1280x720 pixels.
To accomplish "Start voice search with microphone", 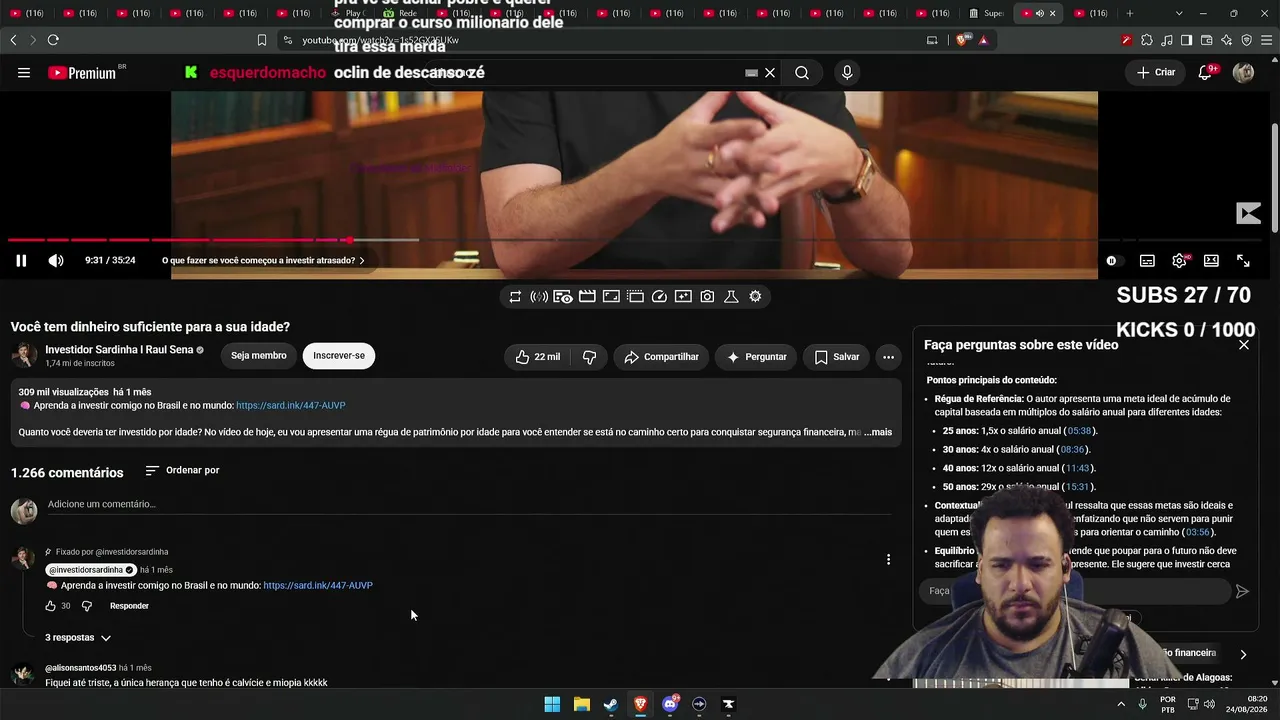I will [847, 73].
